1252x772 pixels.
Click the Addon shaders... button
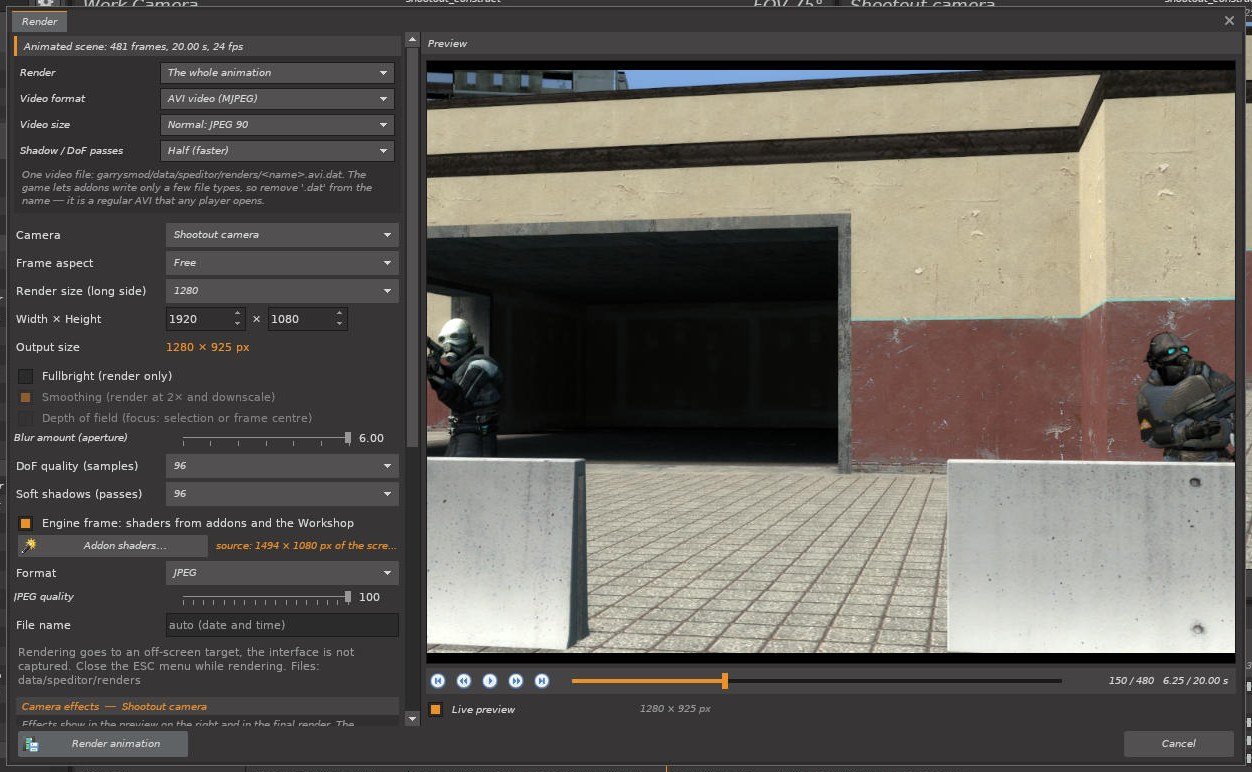tap(113, 546)
